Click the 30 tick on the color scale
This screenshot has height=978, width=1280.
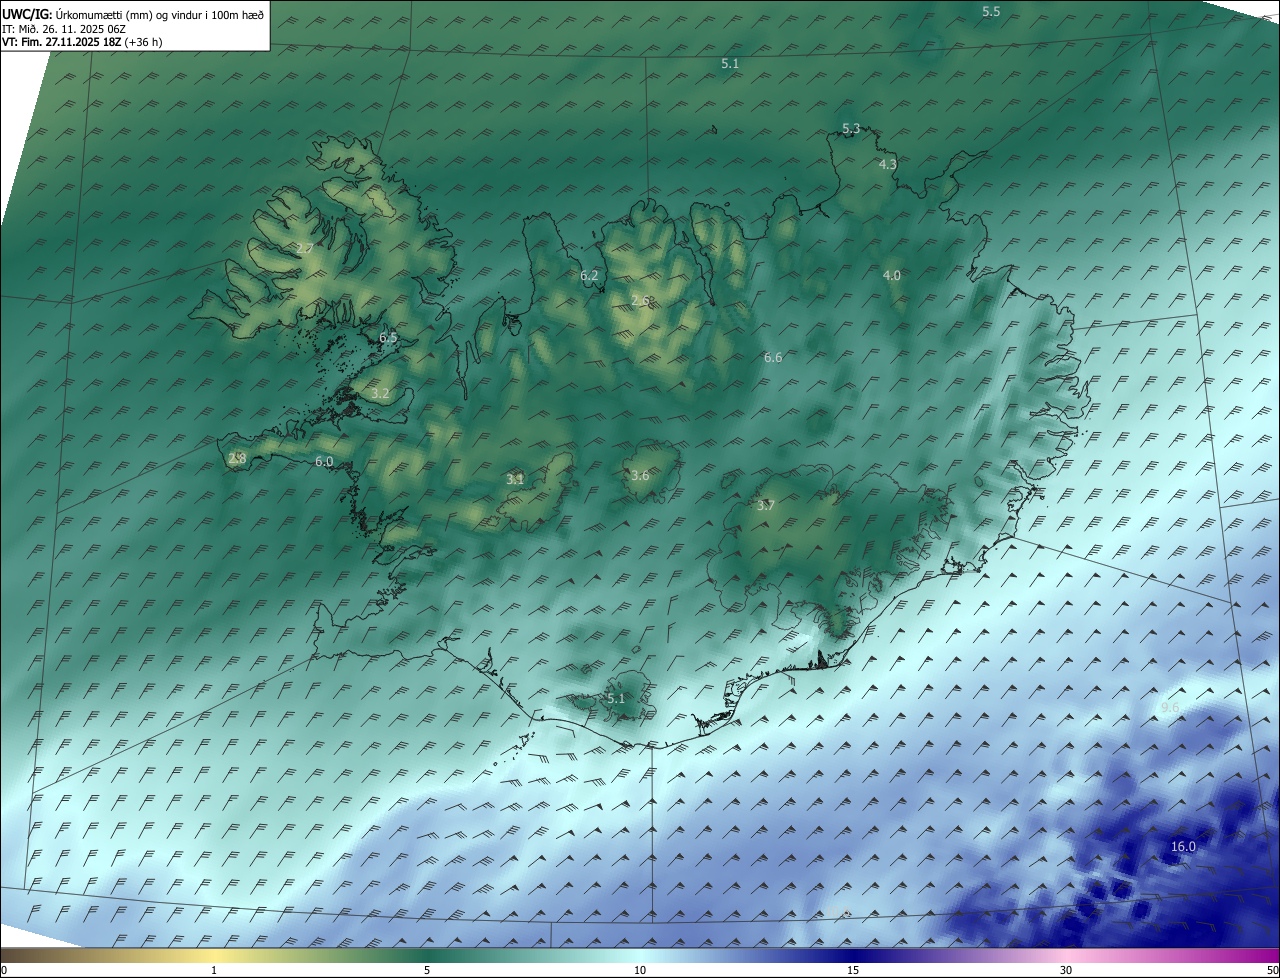tap(1066, 970)
